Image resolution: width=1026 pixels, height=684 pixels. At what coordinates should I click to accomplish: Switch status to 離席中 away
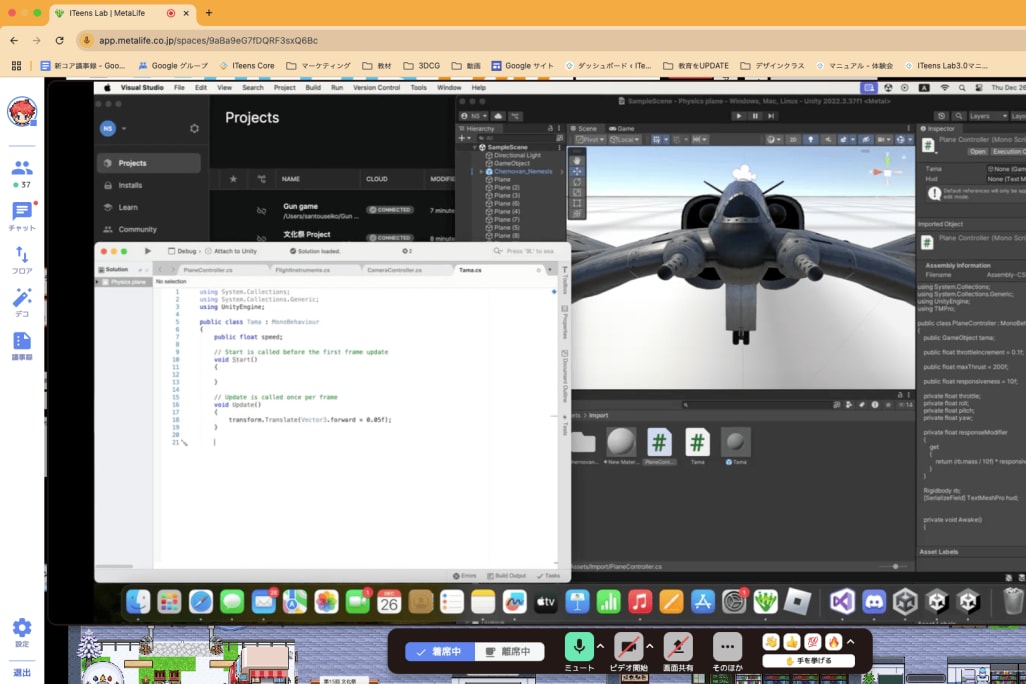(509, 651)
